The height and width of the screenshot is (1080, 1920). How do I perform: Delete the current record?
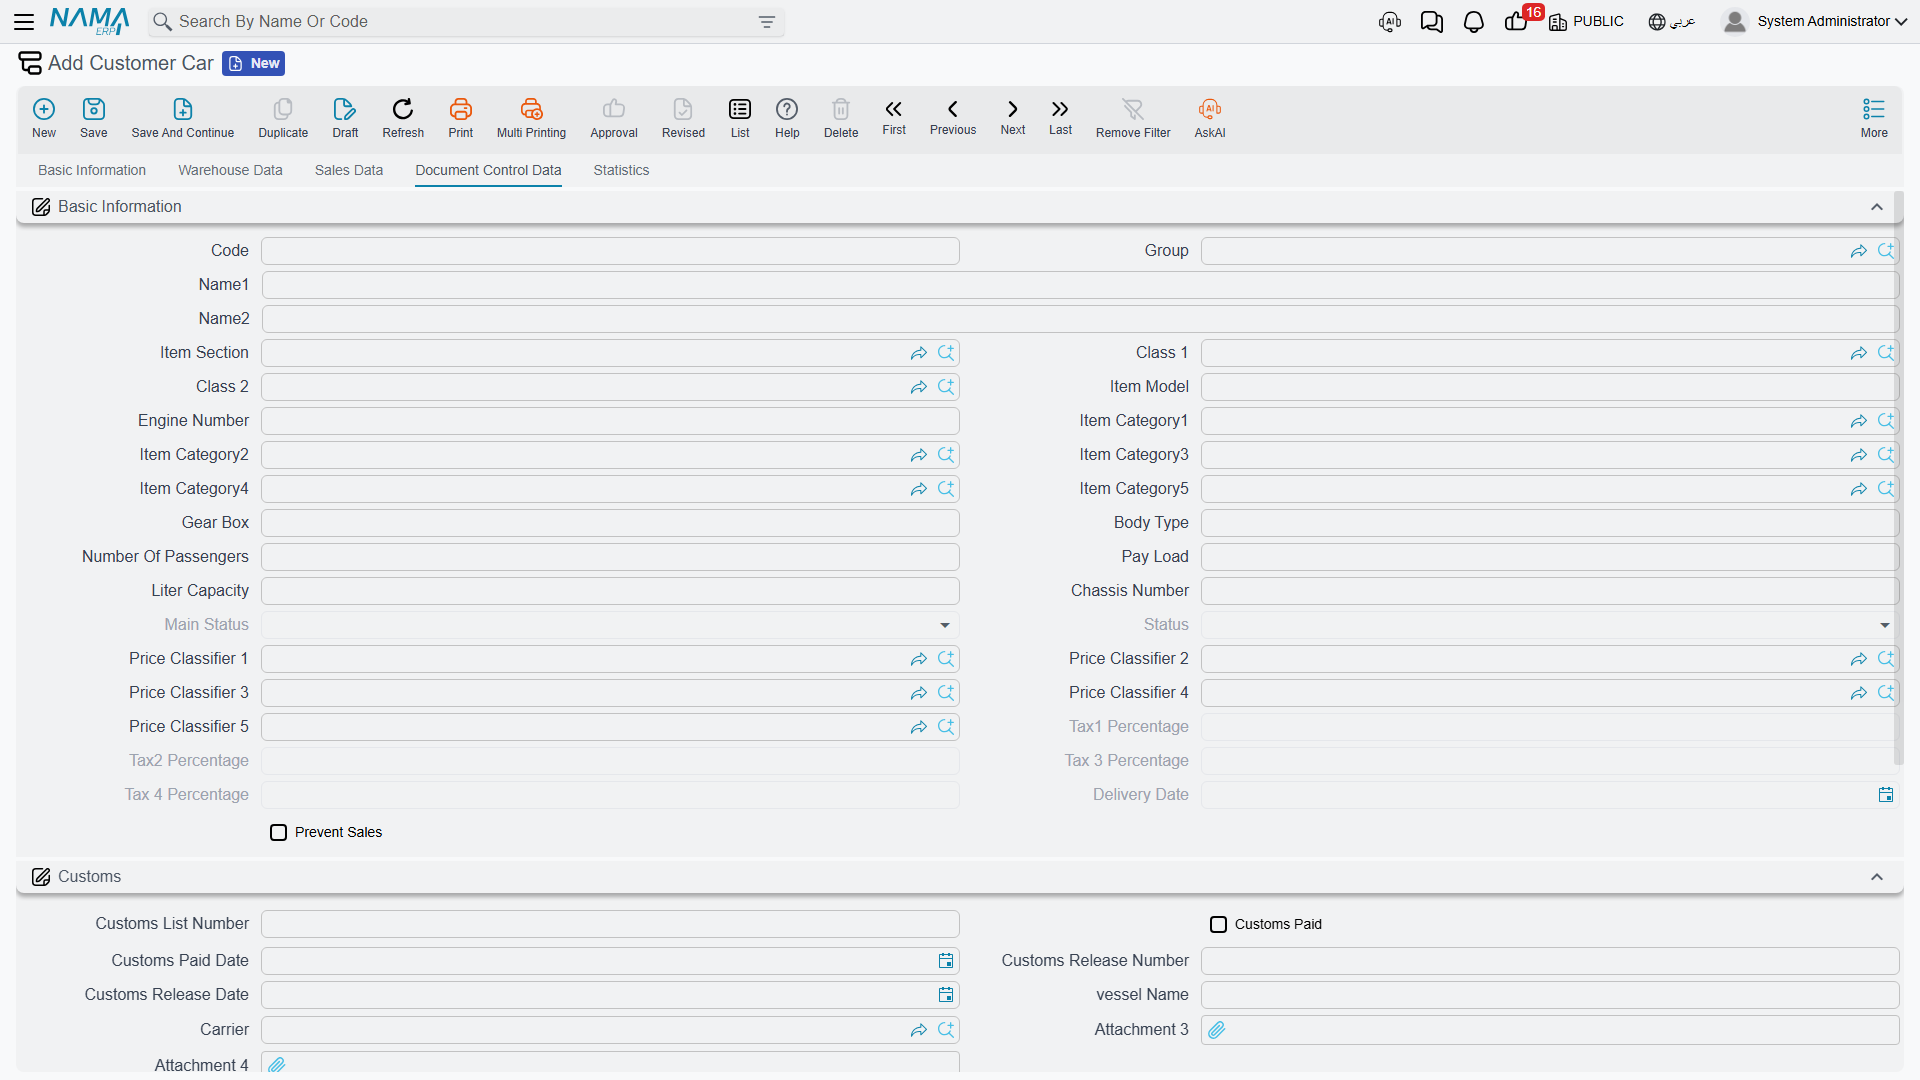[x=841, y=118]
